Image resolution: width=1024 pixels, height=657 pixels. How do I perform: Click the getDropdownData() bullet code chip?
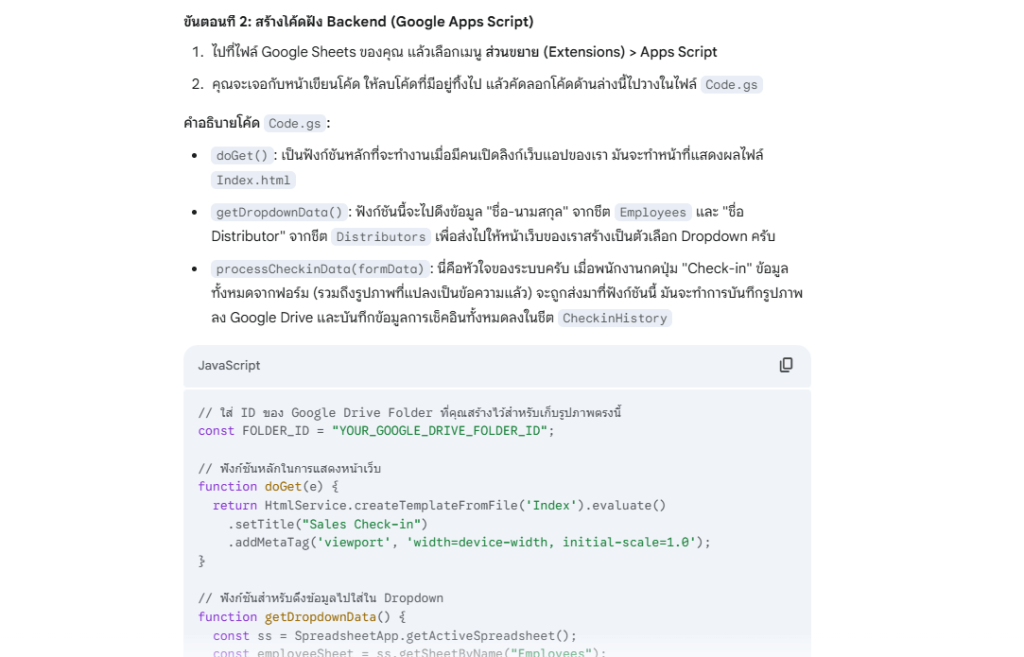[x=279, y=212]
